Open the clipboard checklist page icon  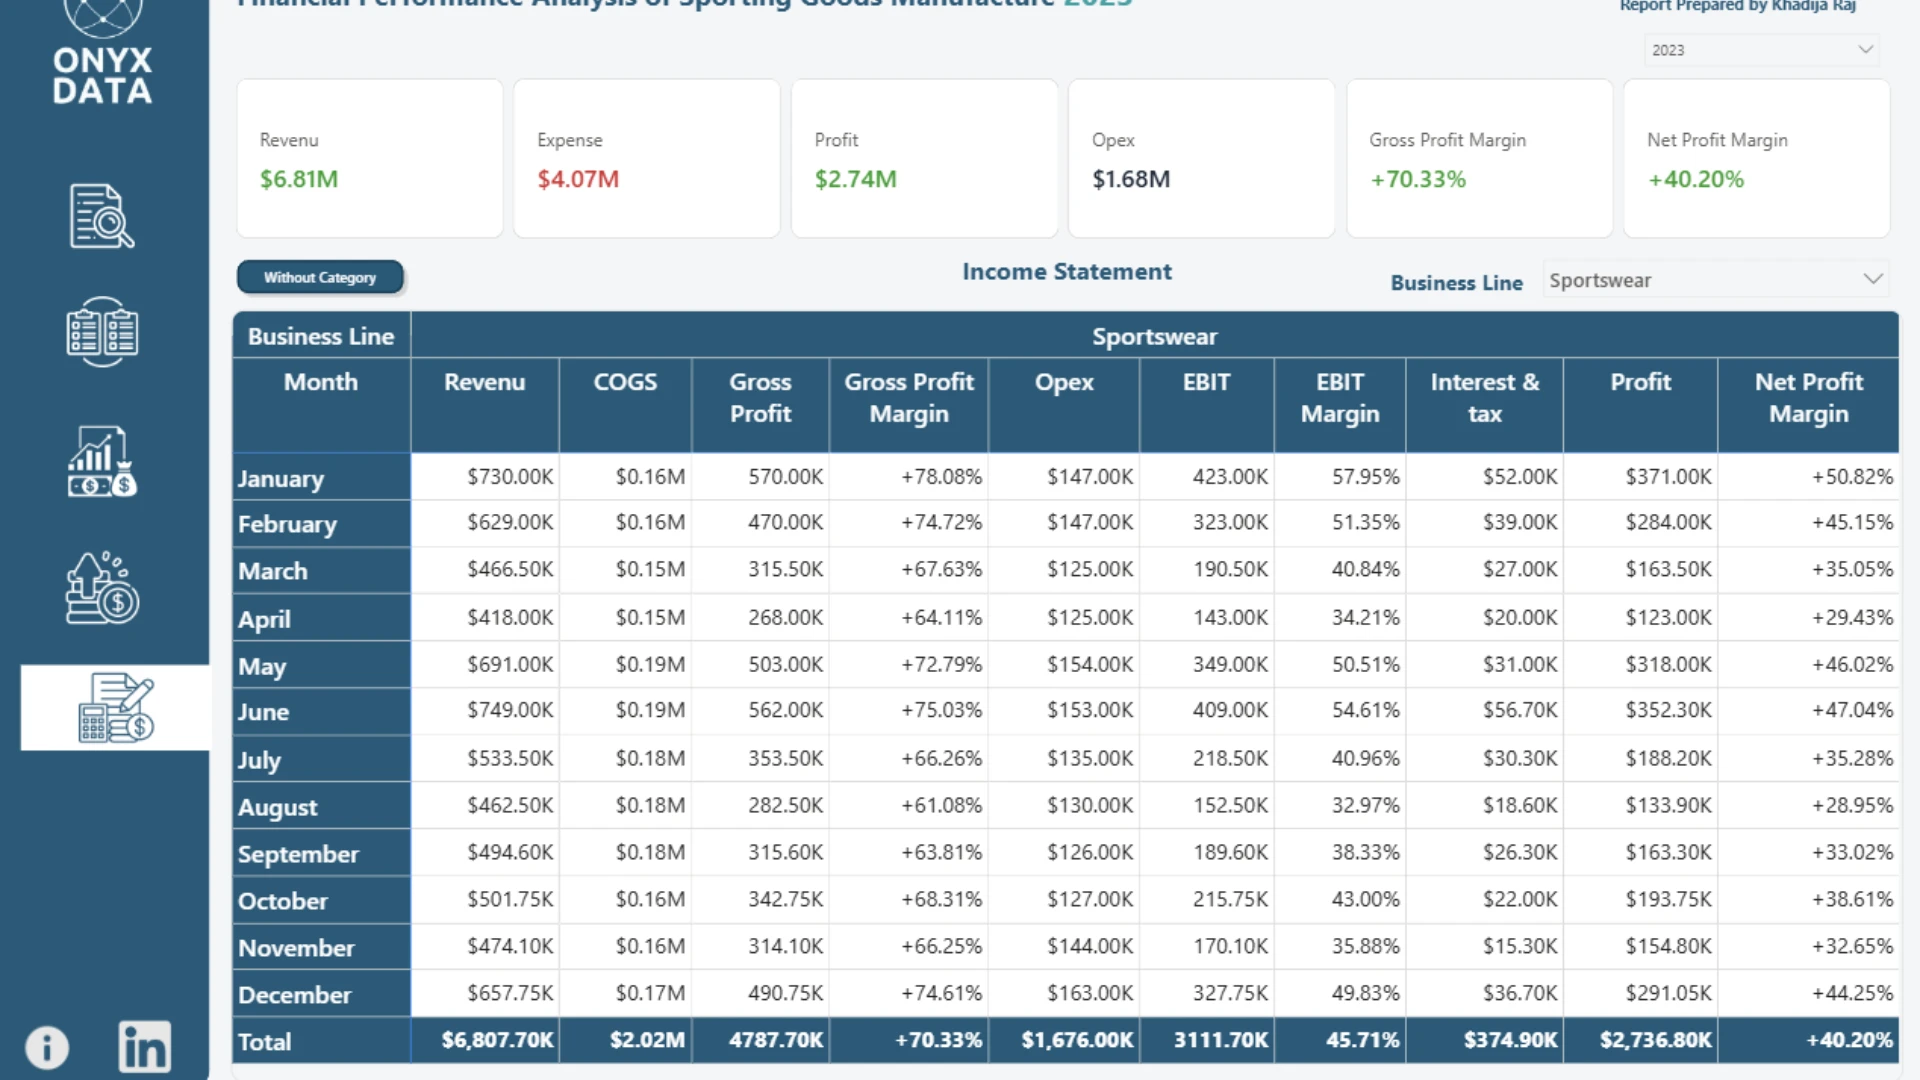click(x=102, y=332)
